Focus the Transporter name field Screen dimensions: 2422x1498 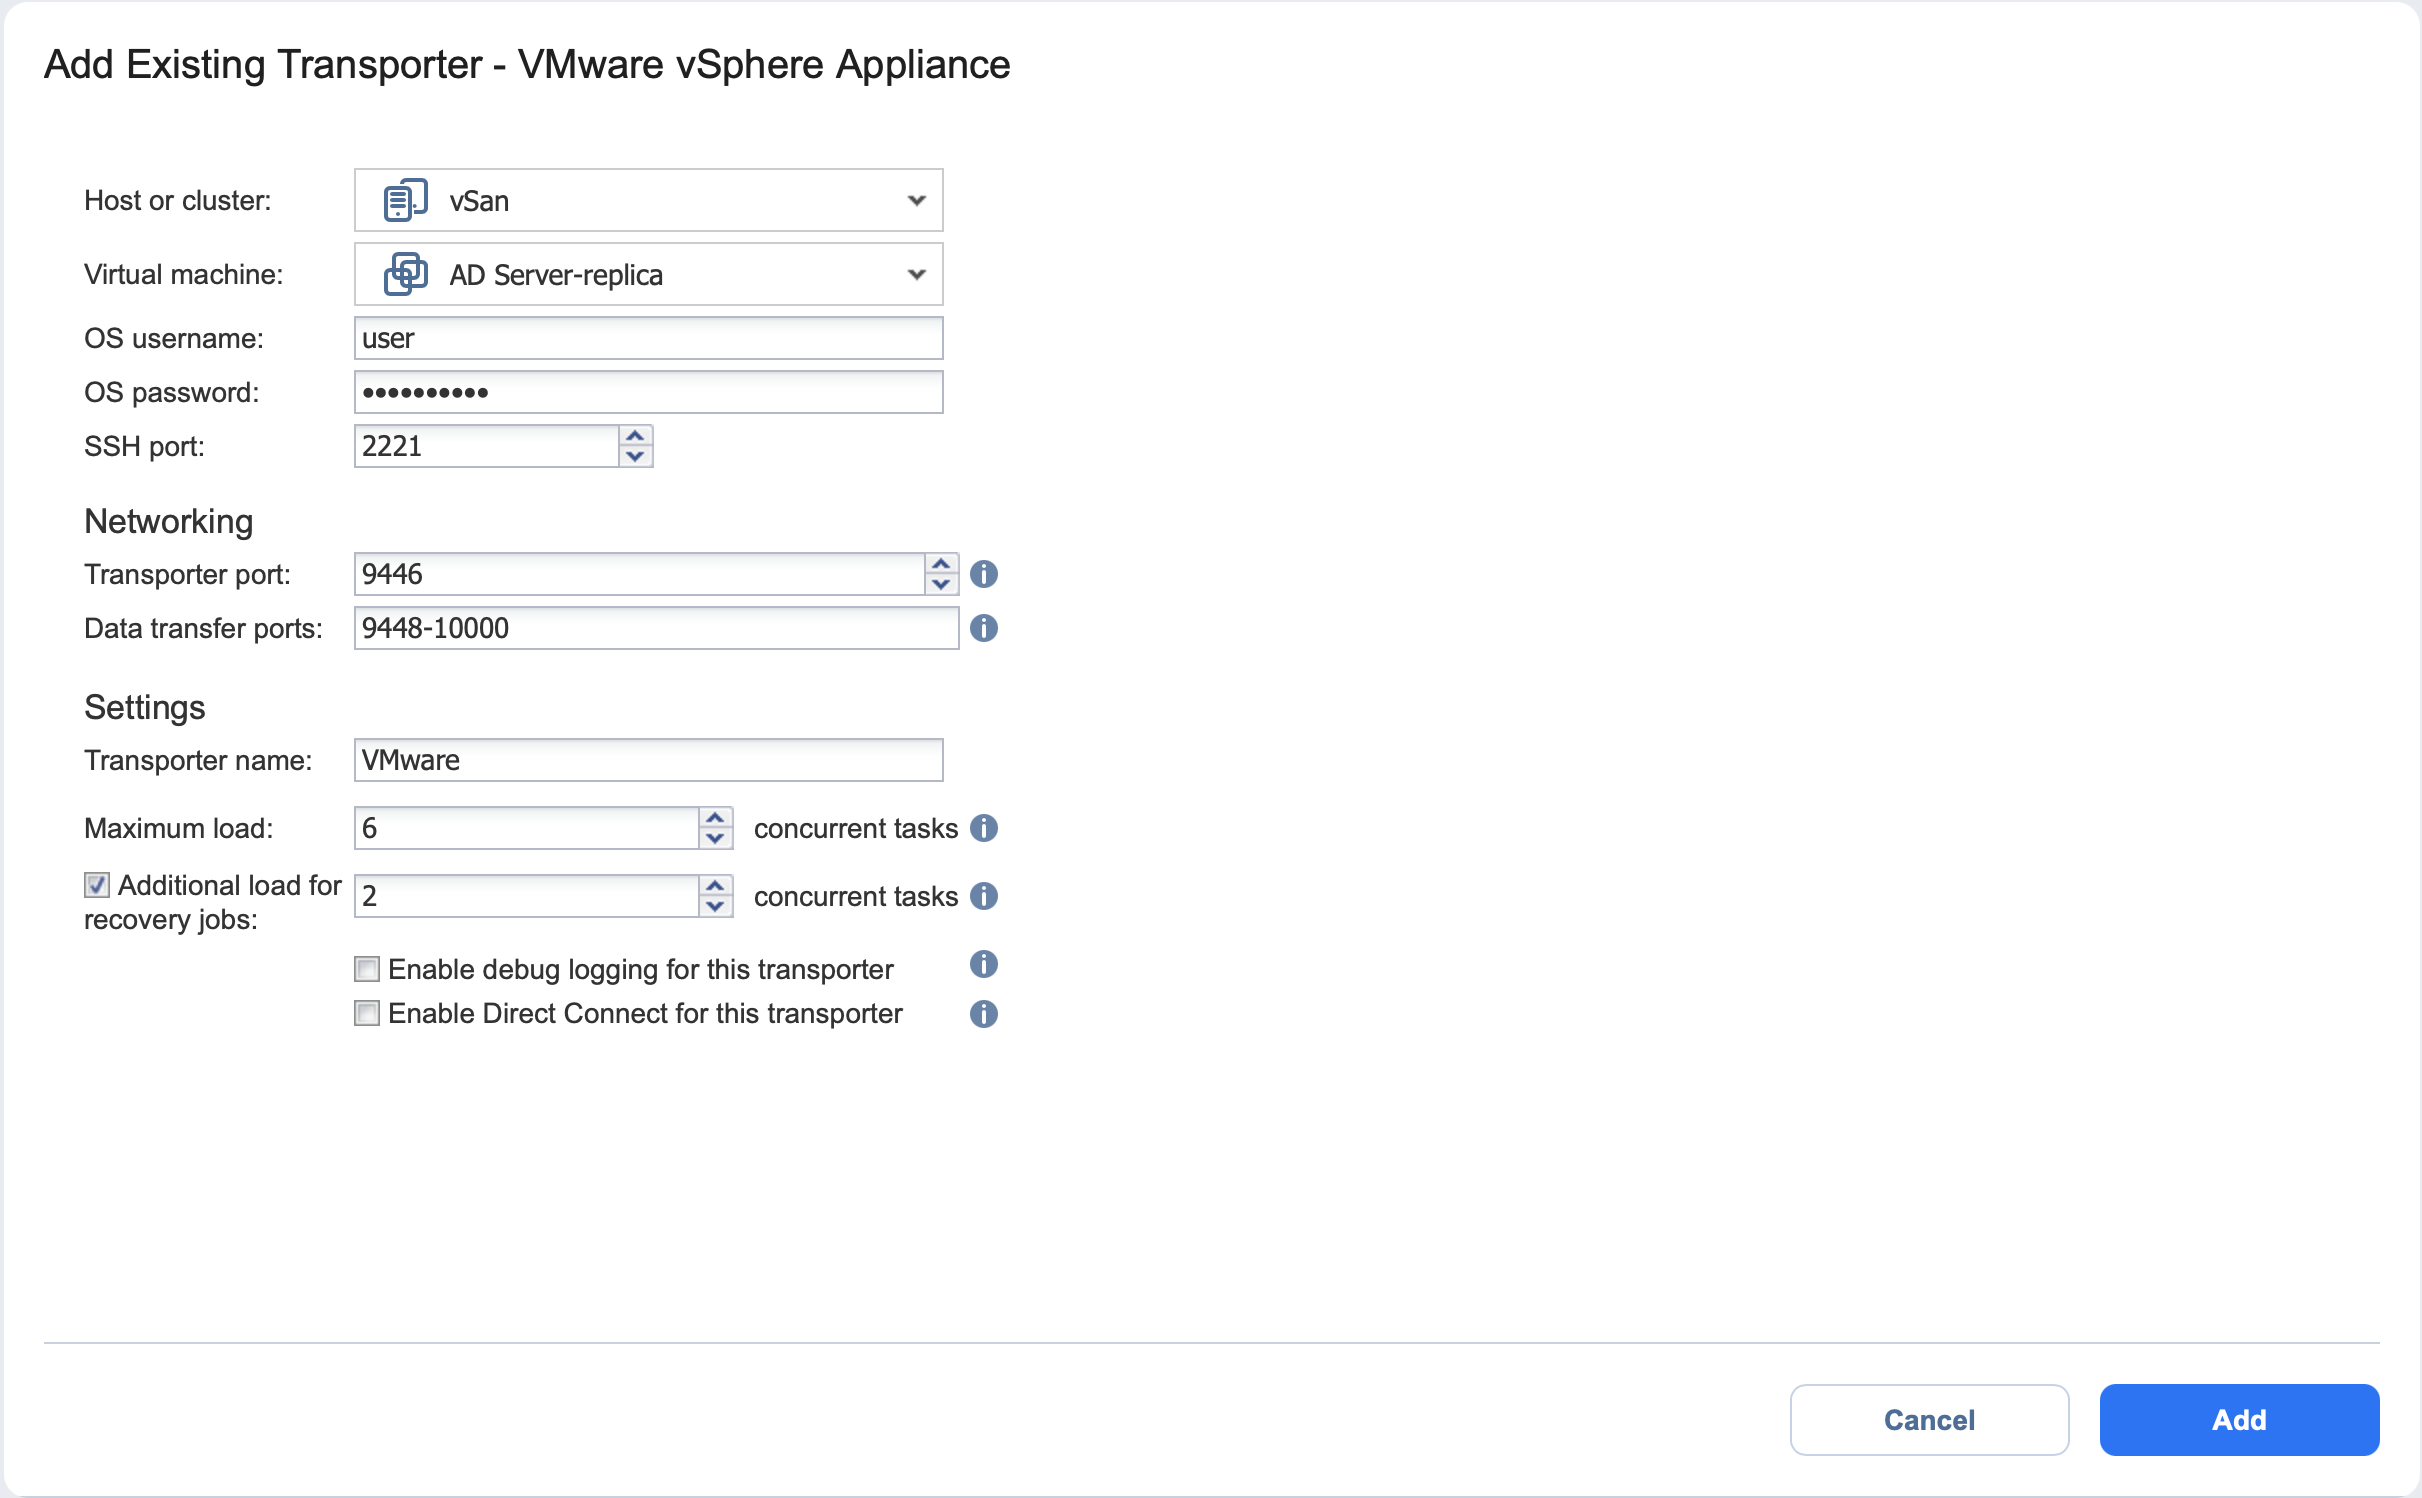click(648, 760)
